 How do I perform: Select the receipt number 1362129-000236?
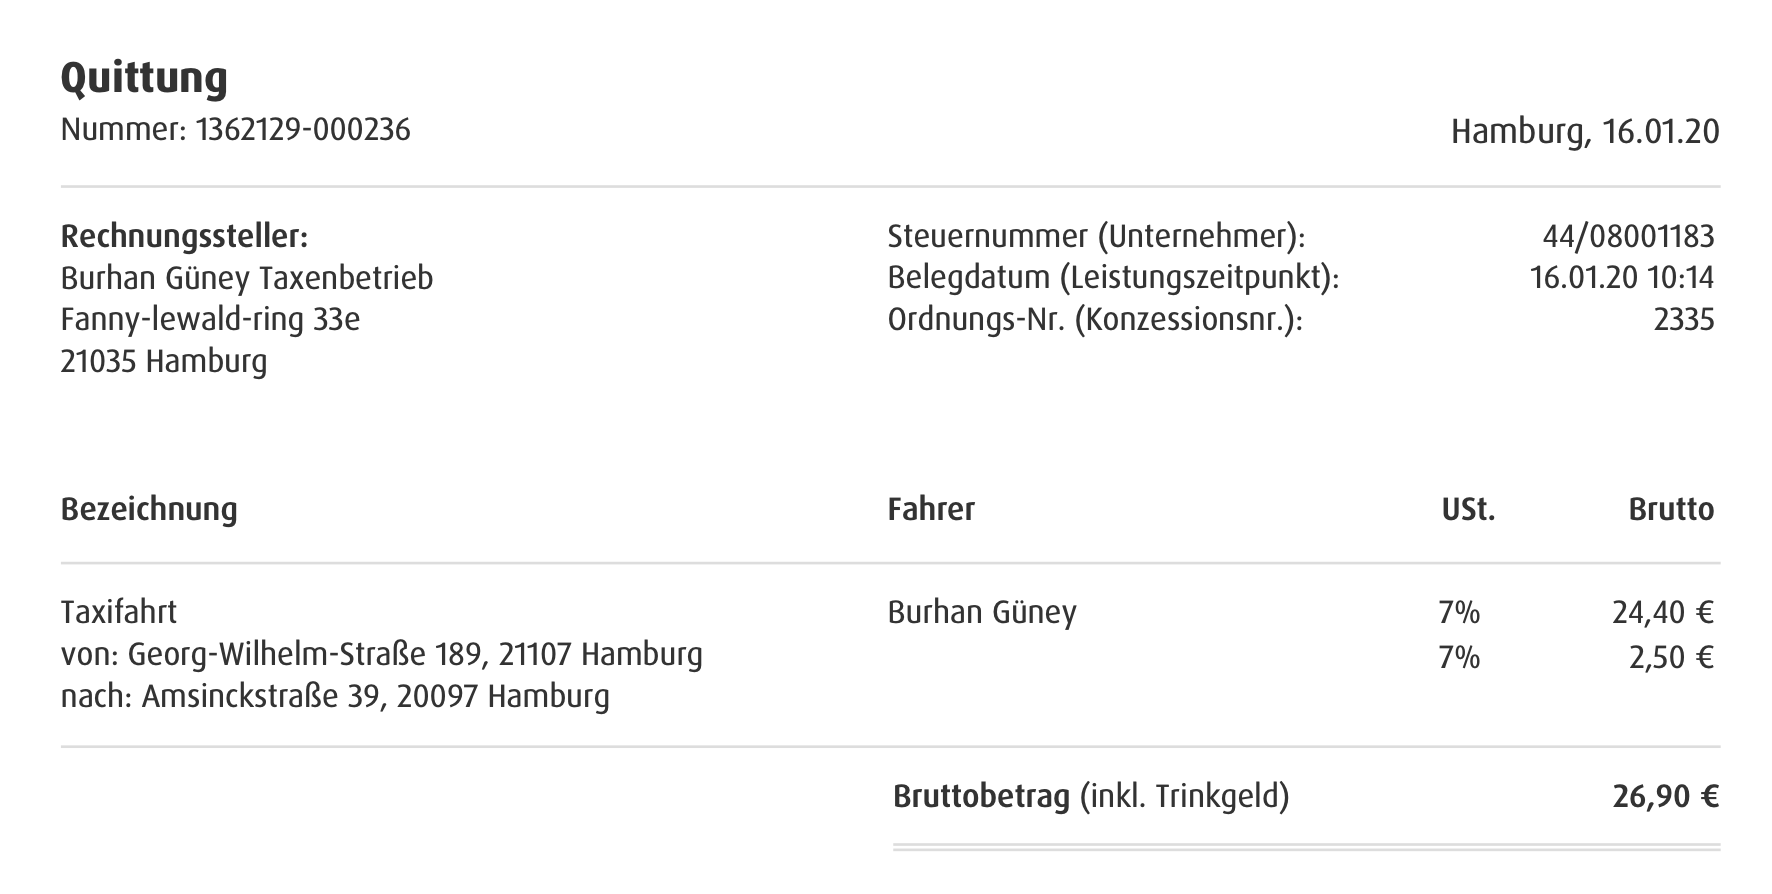click(x=303, y=130)
